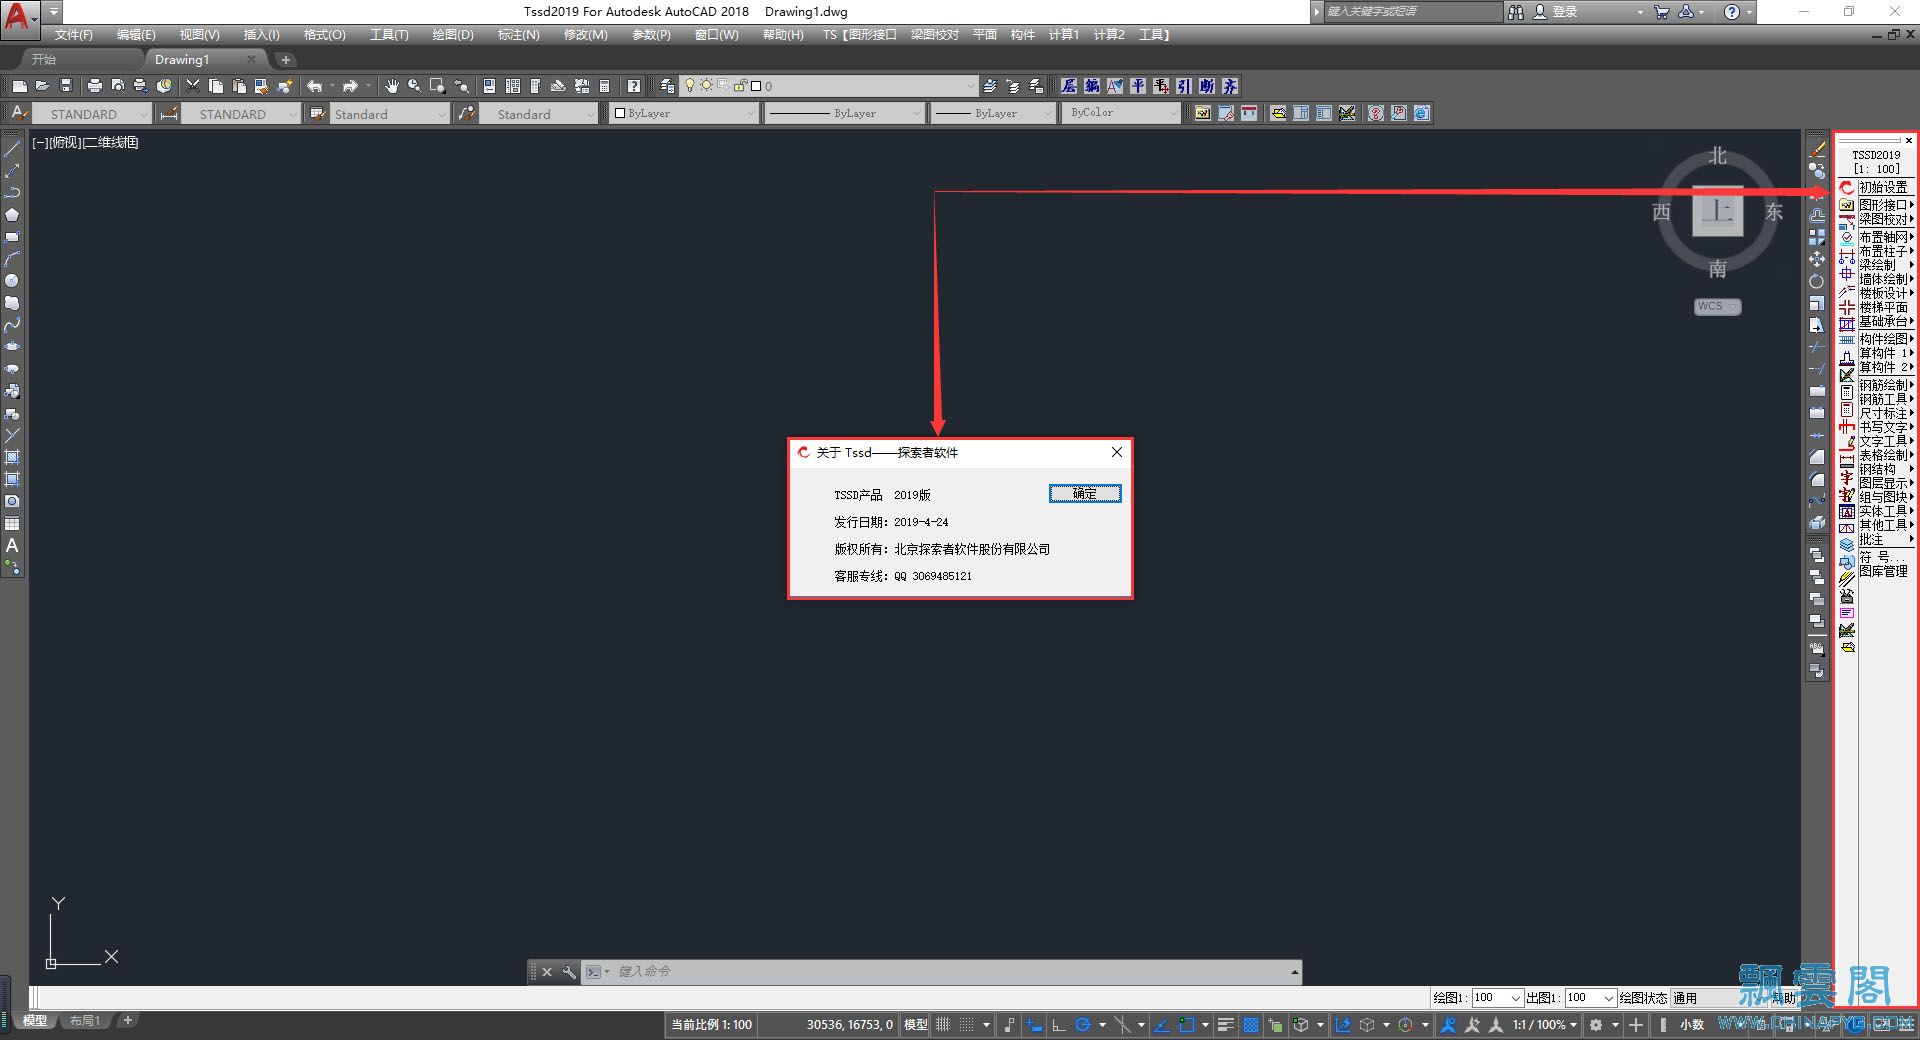1920x1040 pixels.
Task: Select the Line draw tool
Action: click(x=12, y=149)
